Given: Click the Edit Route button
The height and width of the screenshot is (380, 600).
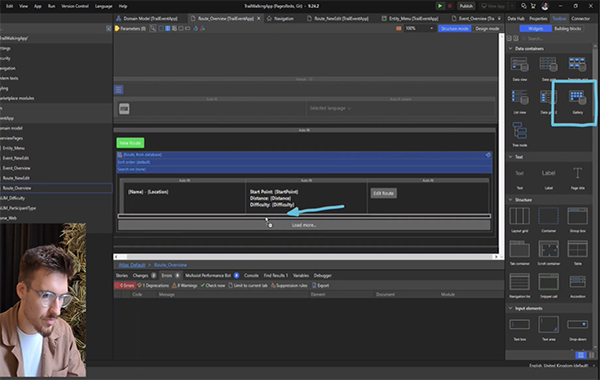Looking at the screenshot, I should point(383,193).
